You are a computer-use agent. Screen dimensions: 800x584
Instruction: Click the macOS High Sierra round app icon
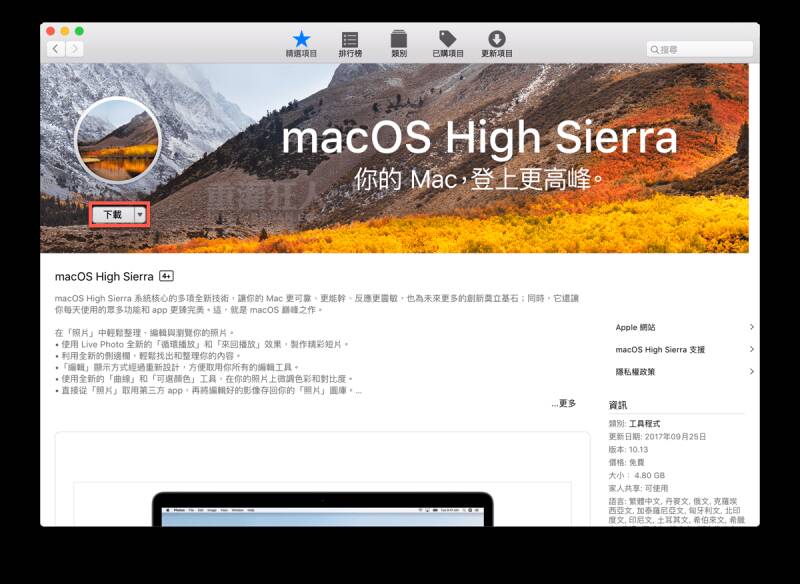coord(118,140)
